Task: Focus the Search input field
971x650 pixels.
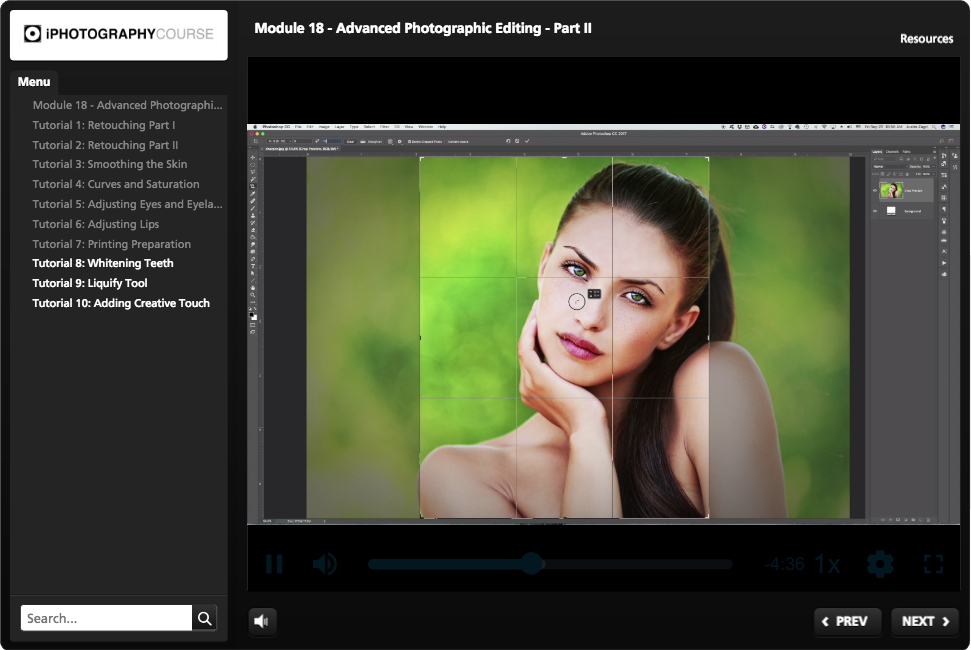Action: click(107, 618)
